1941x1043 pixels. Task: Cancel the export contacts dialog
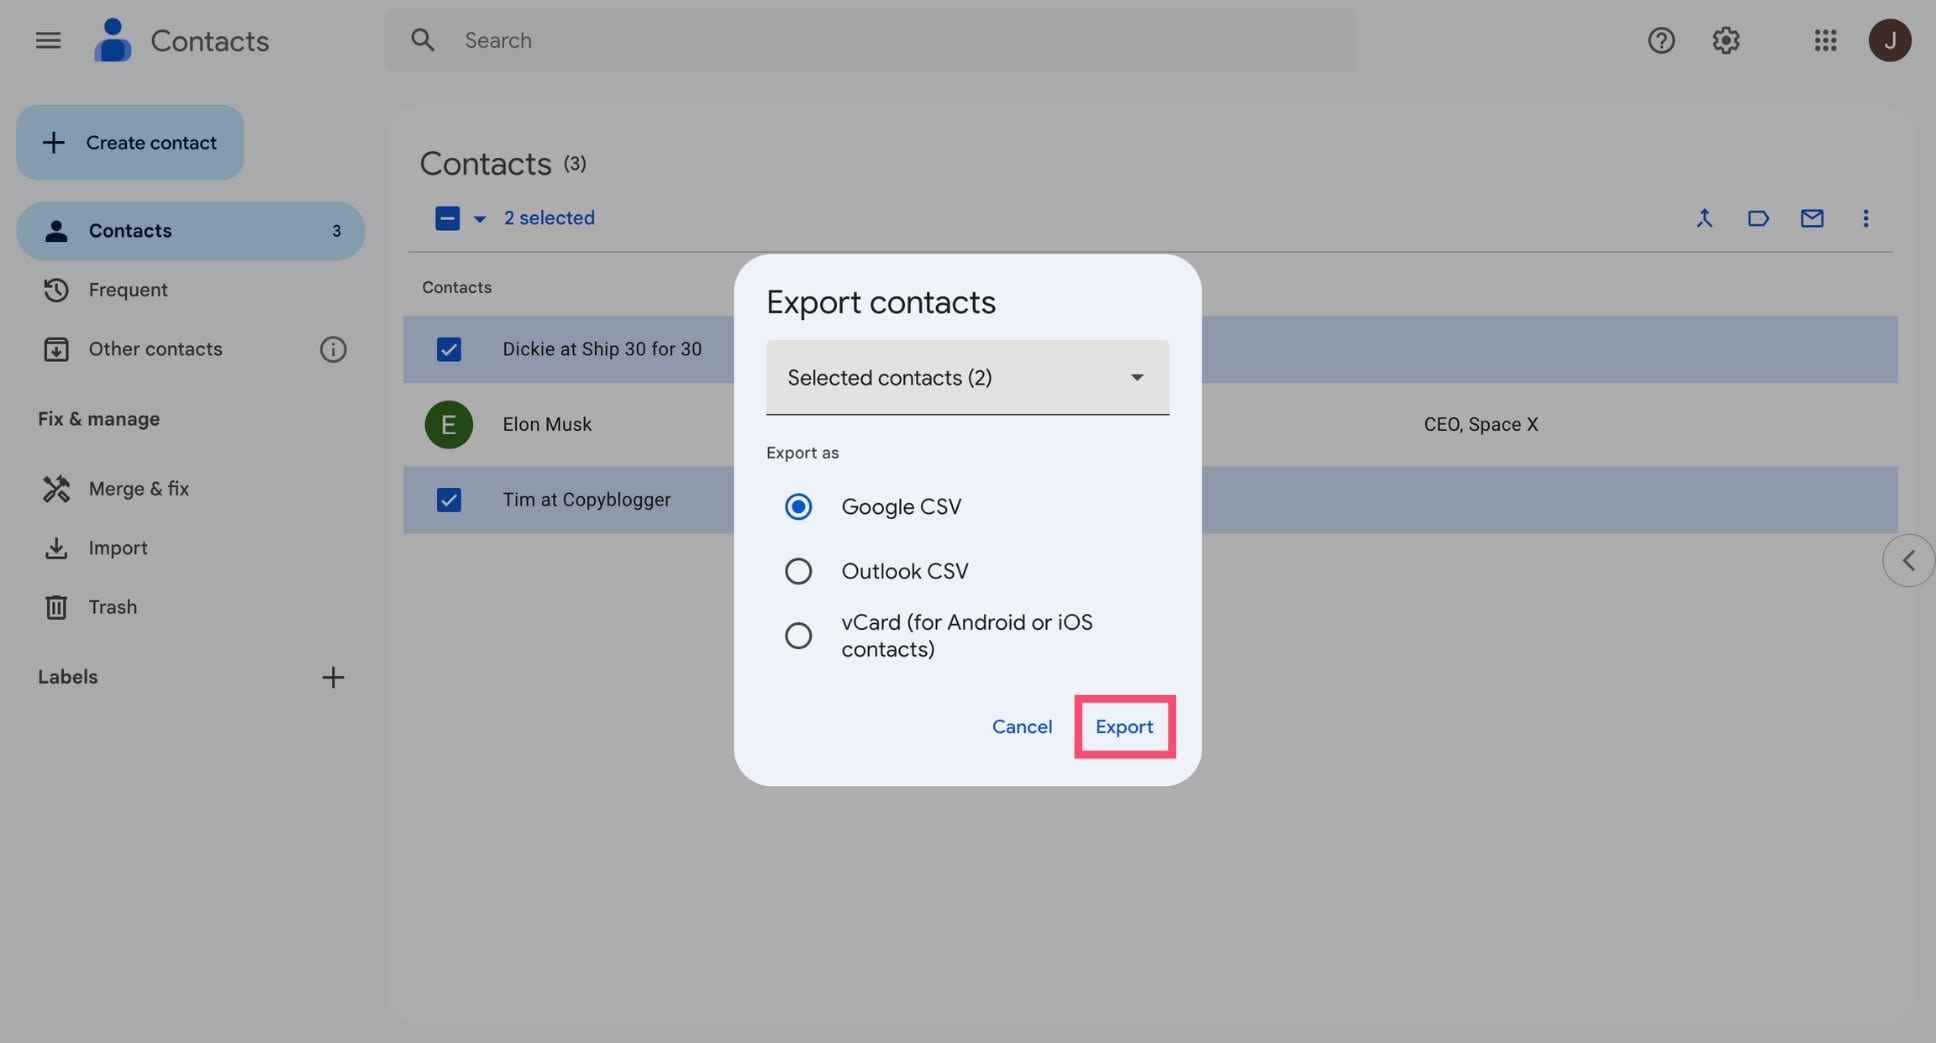point(1021,727)
